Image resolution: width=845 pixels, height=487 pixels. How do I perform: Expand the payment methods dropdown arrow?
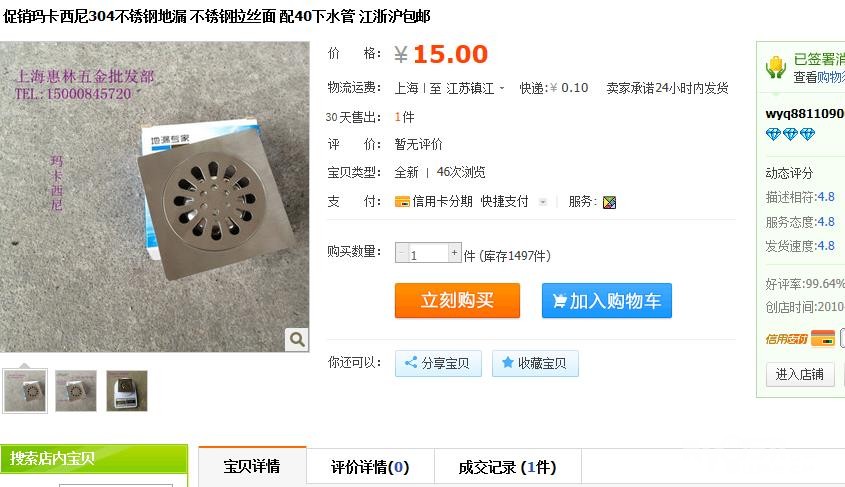click(543, 202)
